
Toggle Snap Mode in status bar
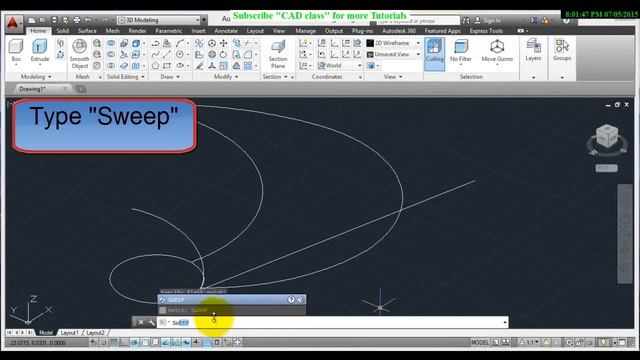pyautogui.click(x=104, y=342)
